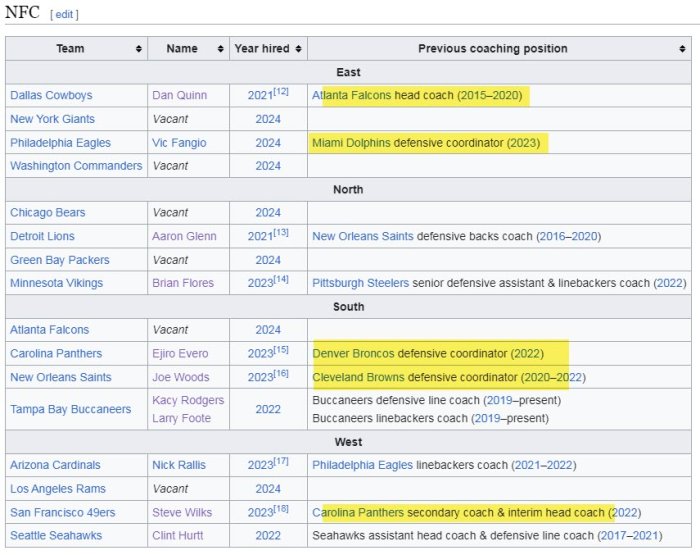Viewport: 700px width, 555px height.
Task: Sort table by Year hired arrows
Action: pos(299,49)
